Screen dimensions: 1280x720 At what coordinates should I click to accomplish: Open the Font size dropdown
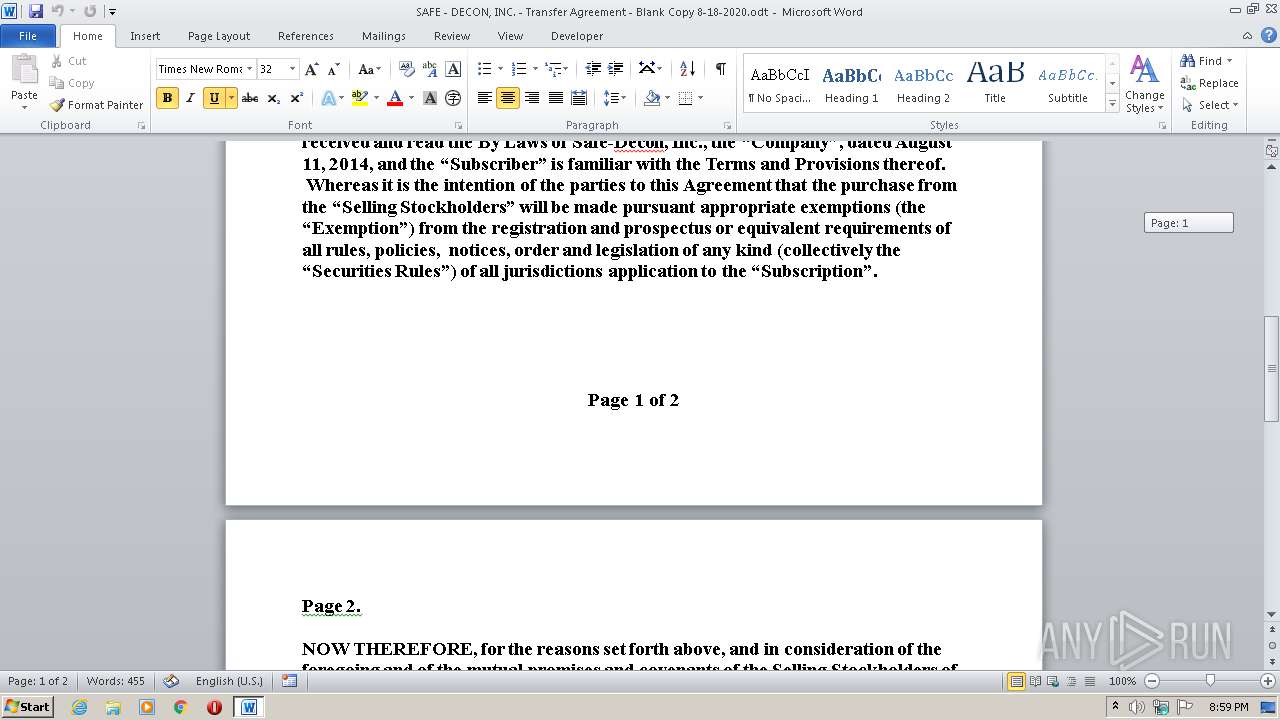click(x=292, y=69)
